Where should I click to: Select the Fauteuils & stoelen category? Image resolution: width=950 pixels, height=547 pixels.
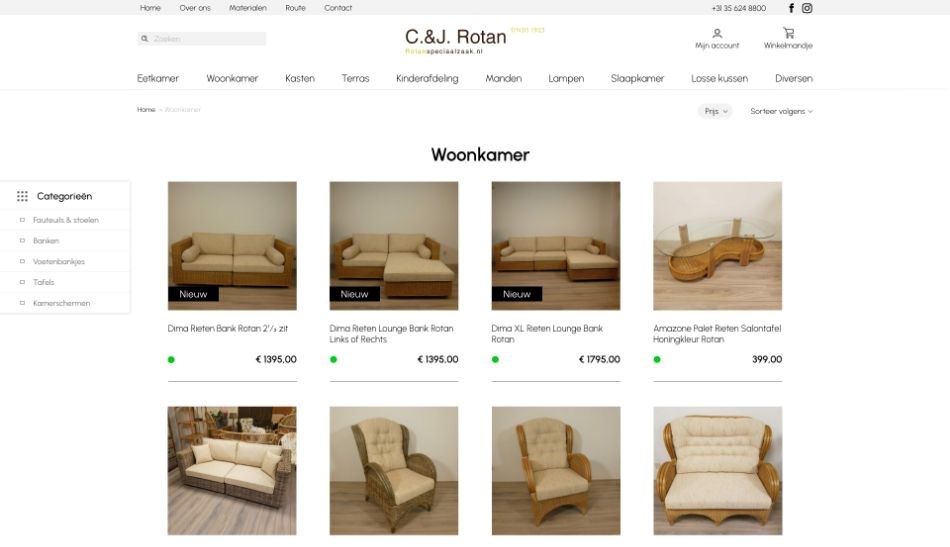65,220
